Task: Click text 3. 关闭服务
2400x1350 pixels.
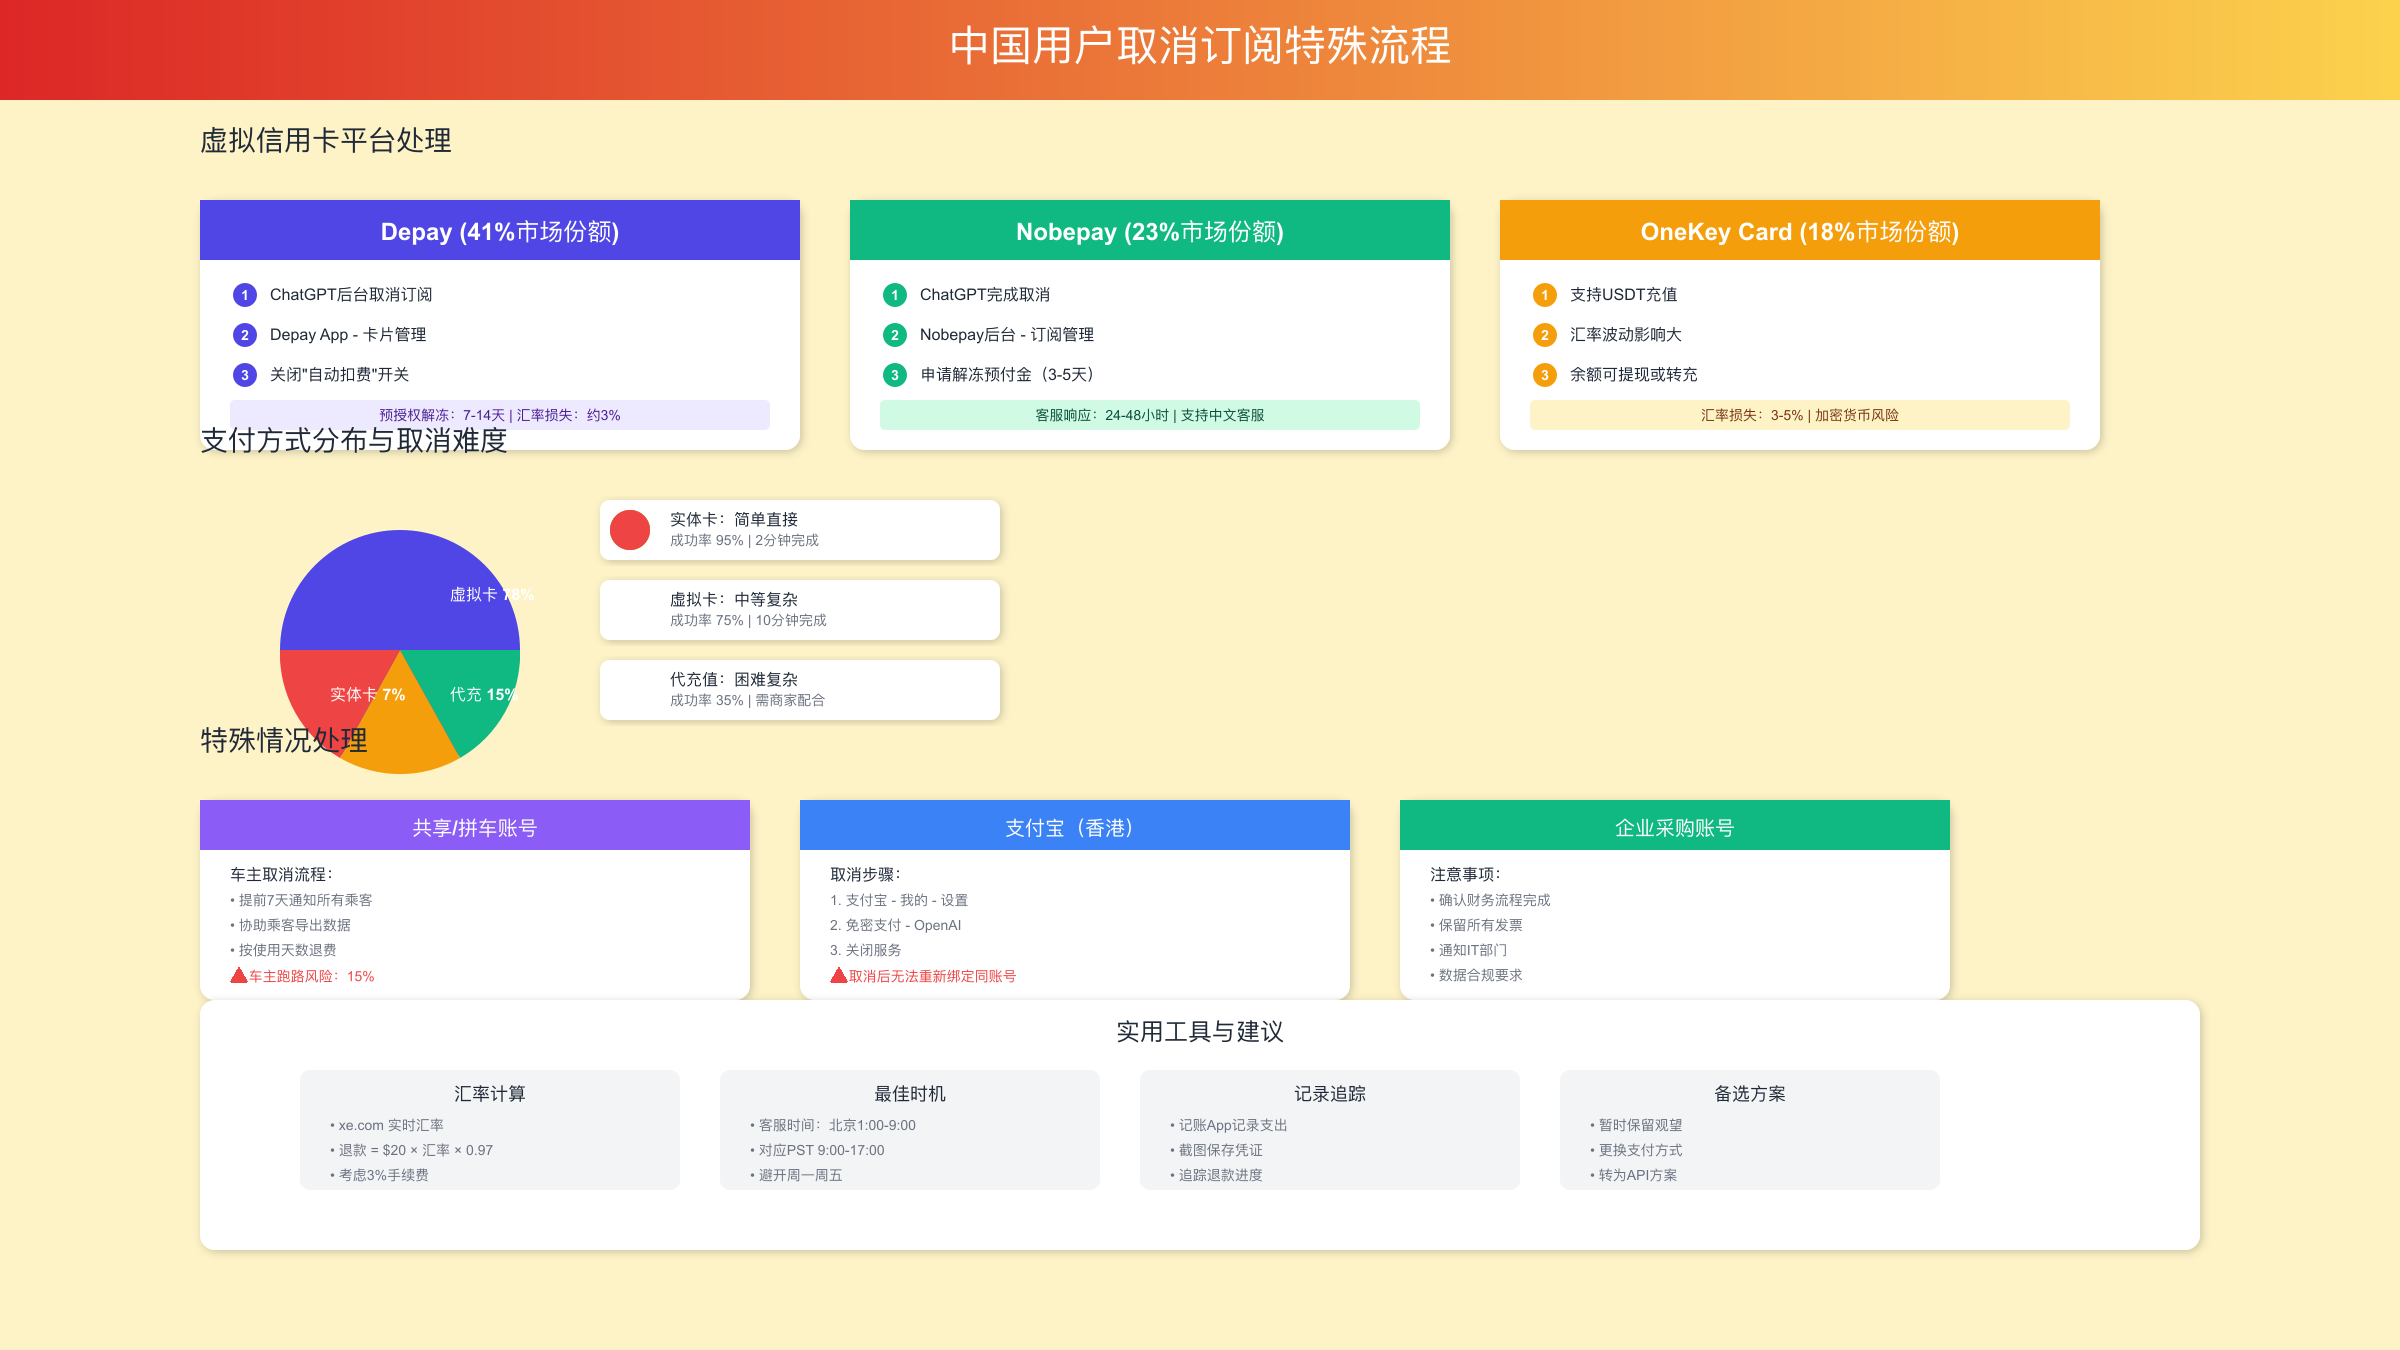Action: click(x=866, y=950)
